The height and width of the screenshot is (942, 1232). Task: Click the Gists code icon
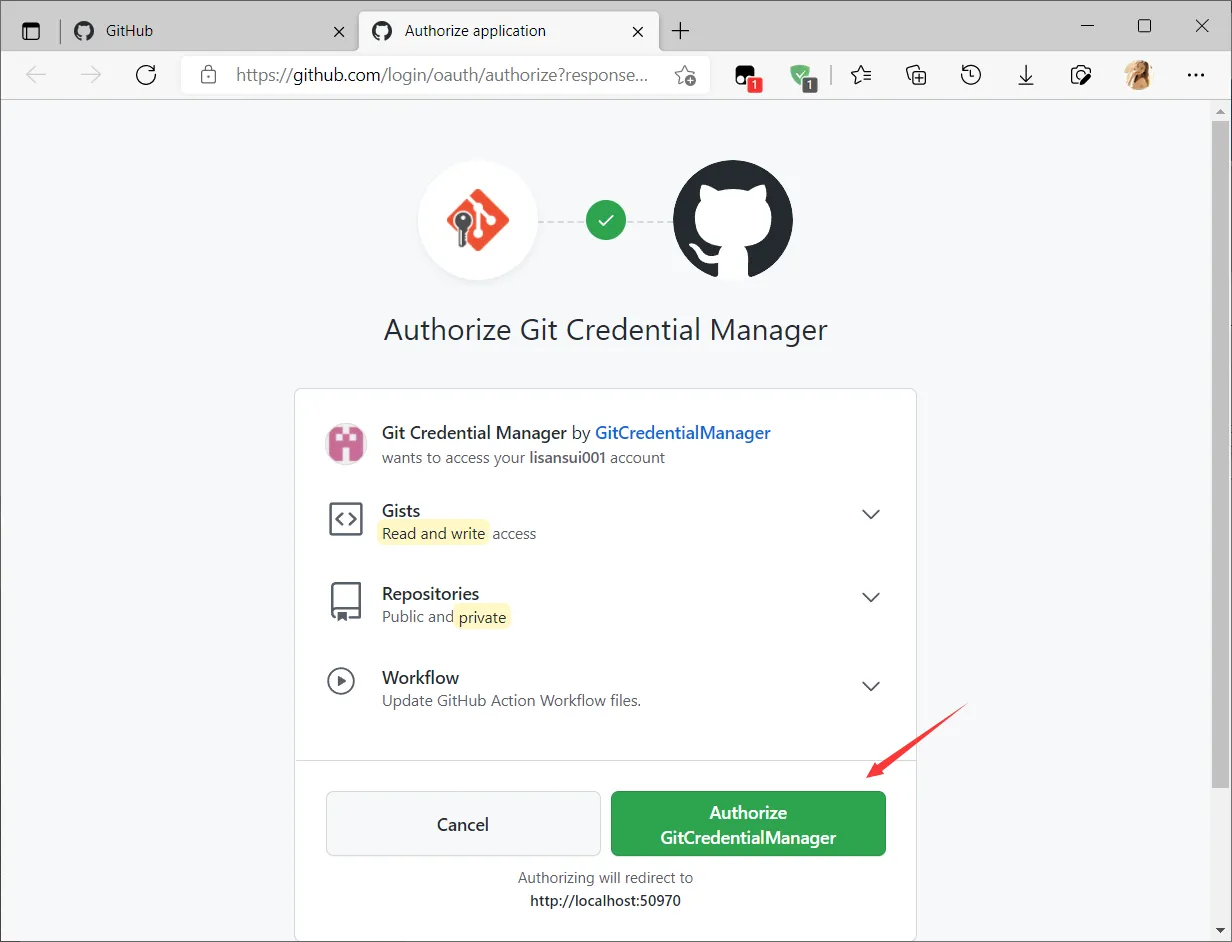pyautogui.click(x=346, y=519)
